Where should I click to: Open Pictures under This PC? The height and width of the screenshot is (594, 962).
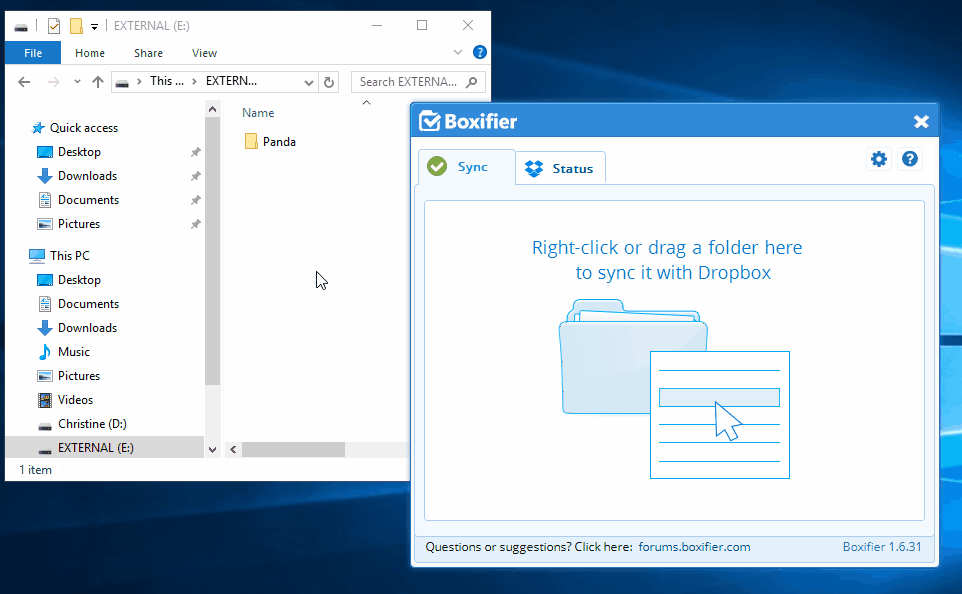click(x=79, y=376)
